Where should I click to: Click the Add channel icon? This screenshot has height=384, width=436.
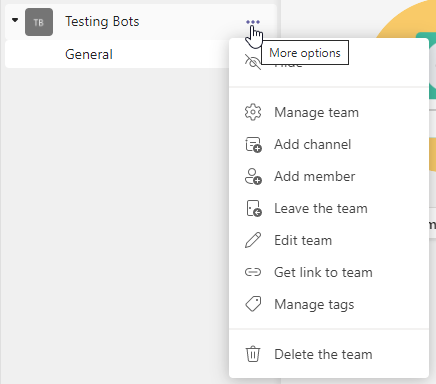pos(253,144)
